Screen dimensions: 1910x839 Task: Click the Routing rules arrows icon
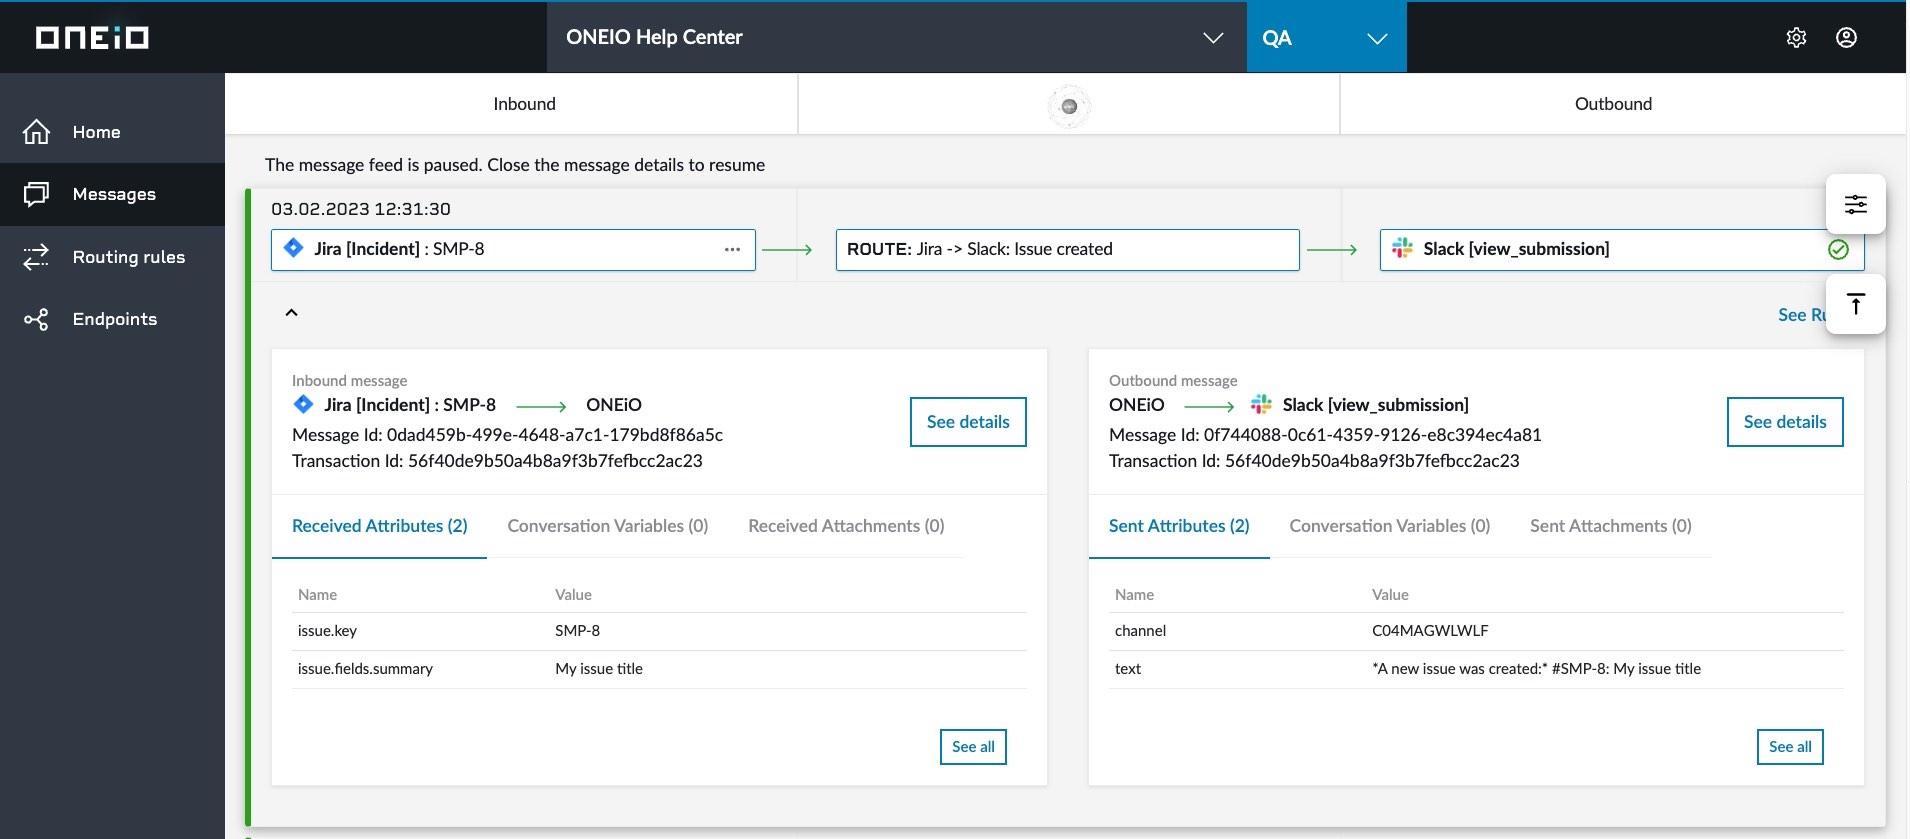click(x=36, y=257)
